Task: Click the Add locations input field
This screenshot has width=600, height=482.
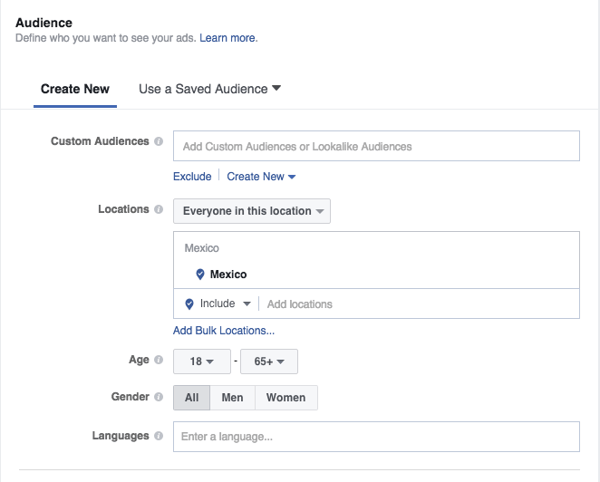Action: click(421, 304)
